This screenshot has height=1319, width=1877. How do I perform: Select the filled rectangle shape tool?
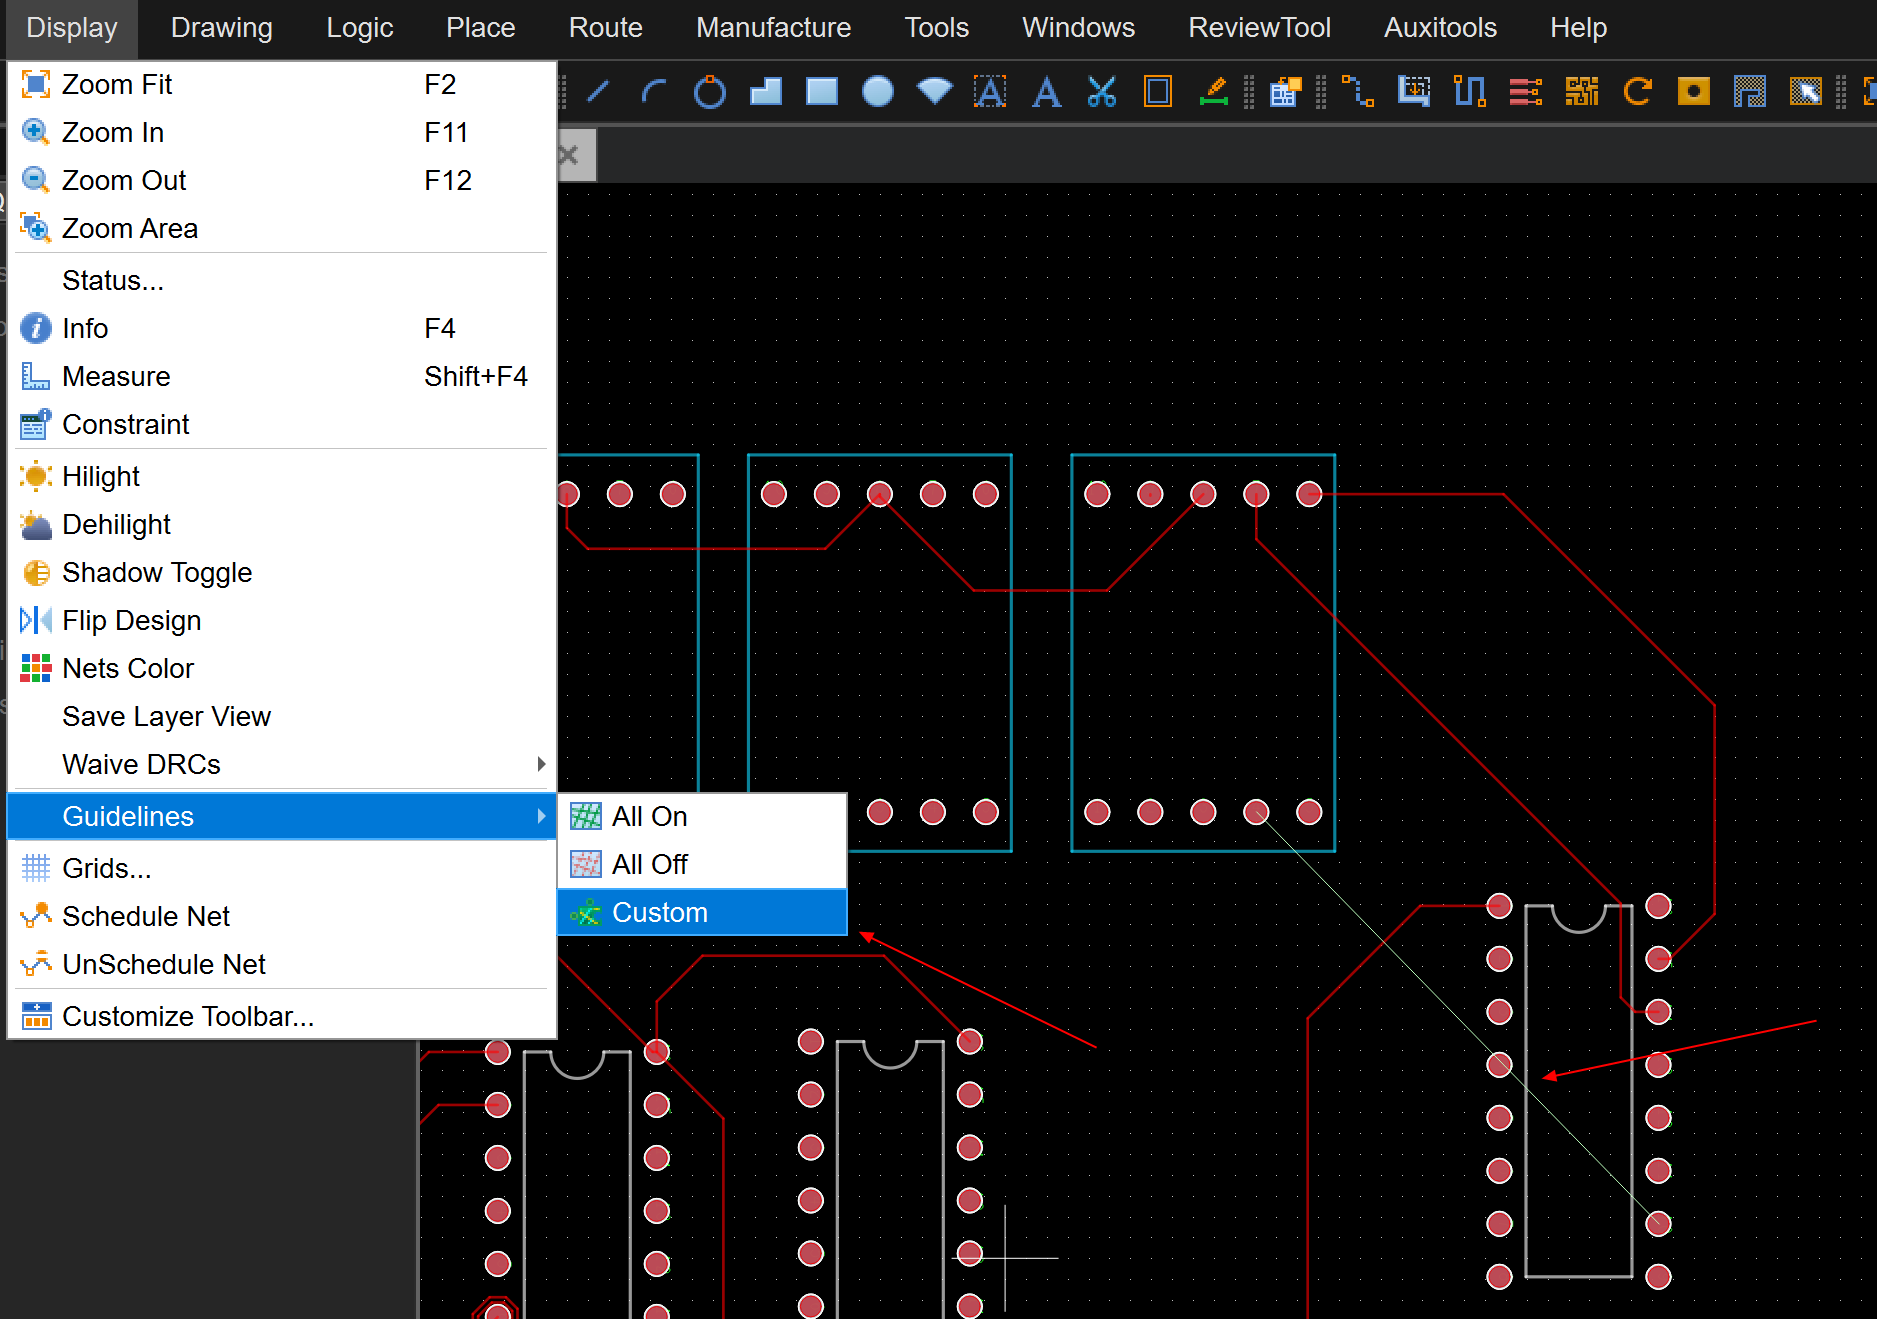pyautogui.click(x=822, y=92)
